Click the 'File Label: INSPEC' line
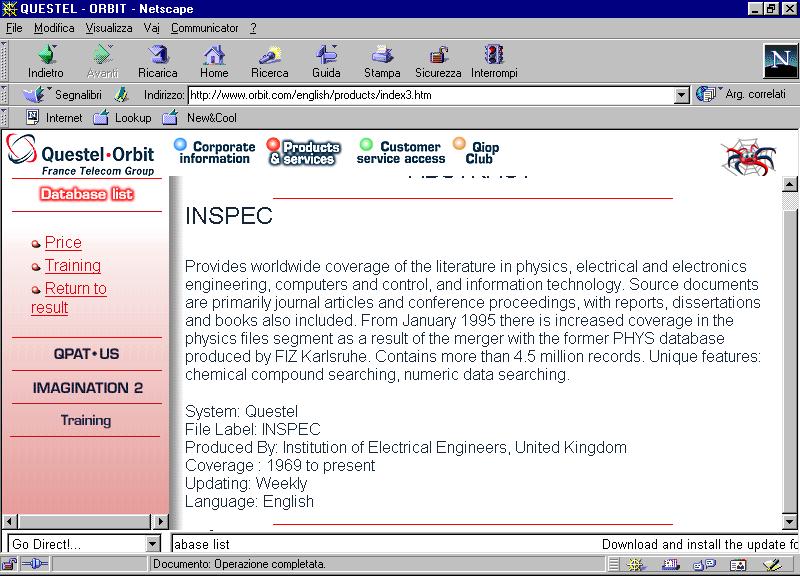 (x=253, y=429)
